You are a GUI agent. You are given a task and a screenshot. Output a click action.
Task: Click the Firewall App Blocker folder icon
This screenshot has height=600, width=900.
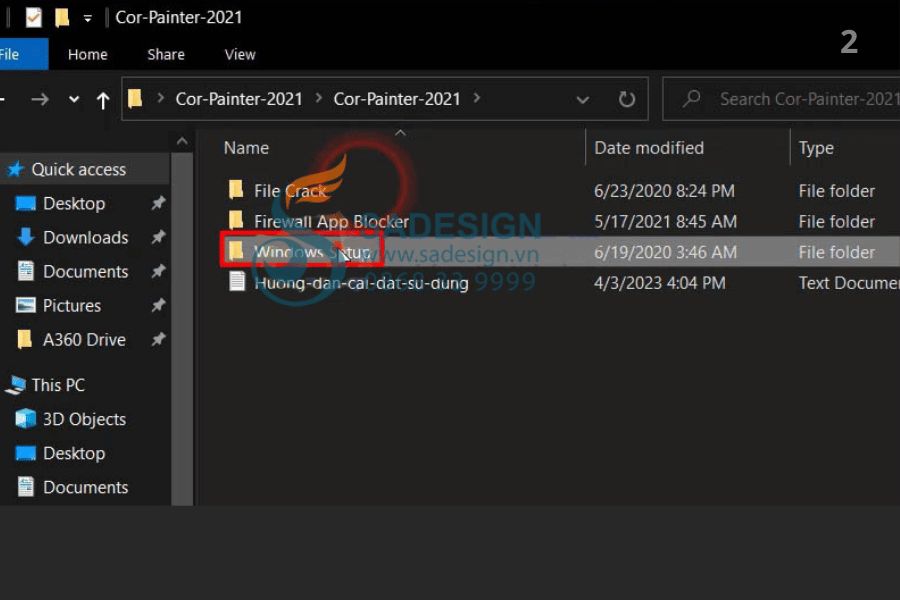tap(236, 221)
